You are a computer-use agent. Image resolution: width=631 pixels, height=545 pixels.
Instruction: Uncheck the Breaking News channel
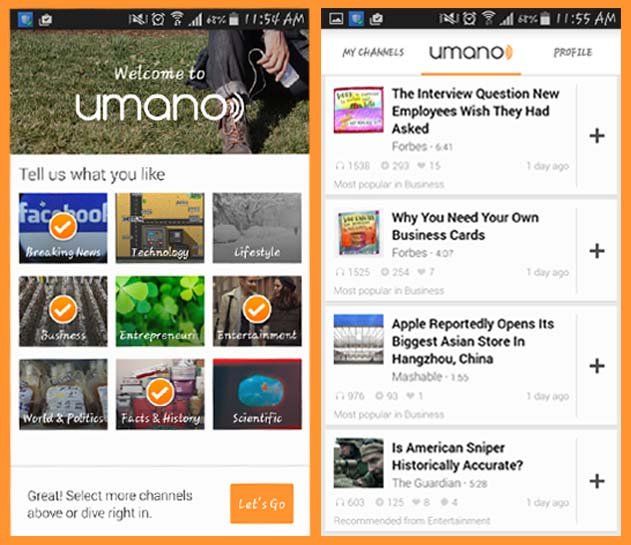coord(63,228)
